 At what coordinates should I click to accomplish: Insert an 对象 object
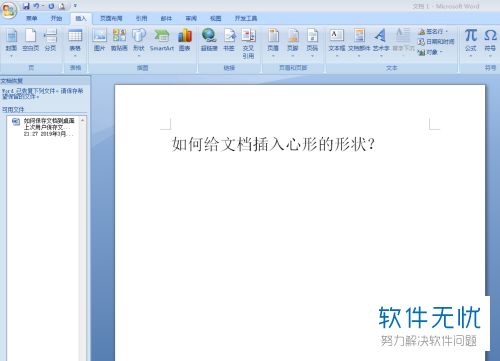[430, 52]
